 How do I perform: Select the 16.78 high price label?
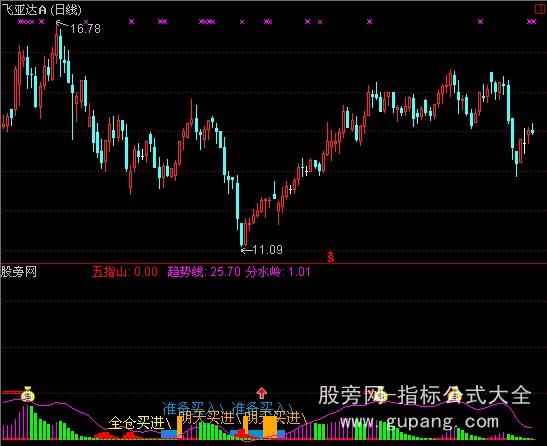click(85, 29)
